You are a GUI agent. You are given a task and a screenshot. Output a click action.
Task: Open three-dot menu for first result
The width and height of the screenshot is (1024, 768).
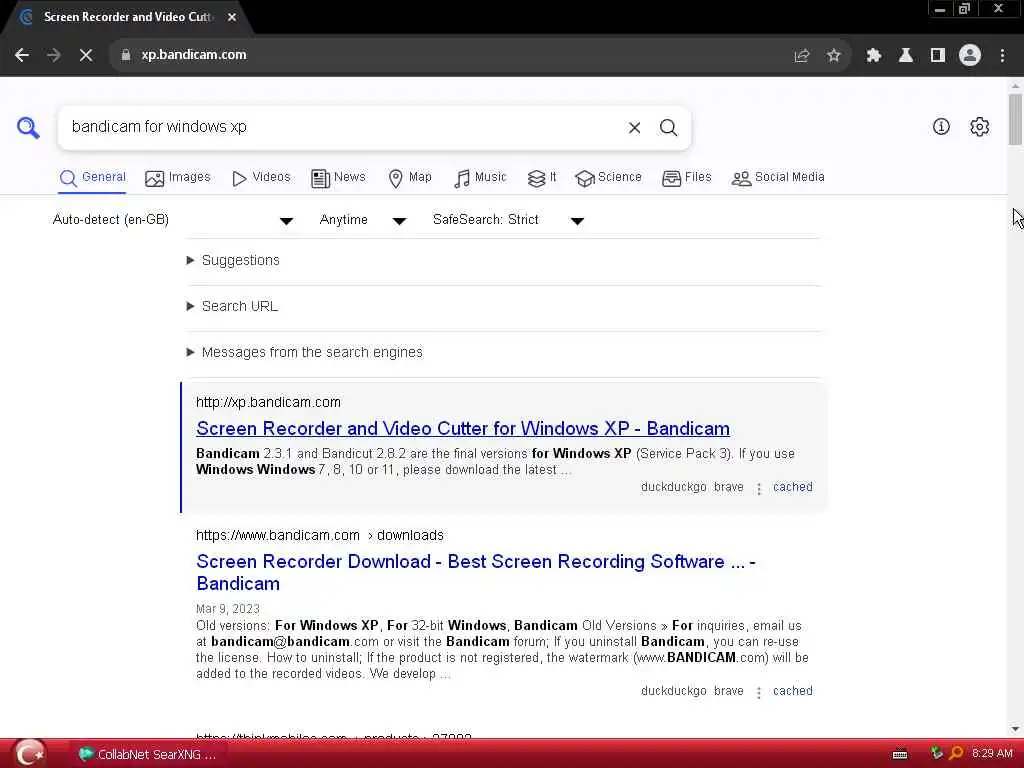point(759,488)
